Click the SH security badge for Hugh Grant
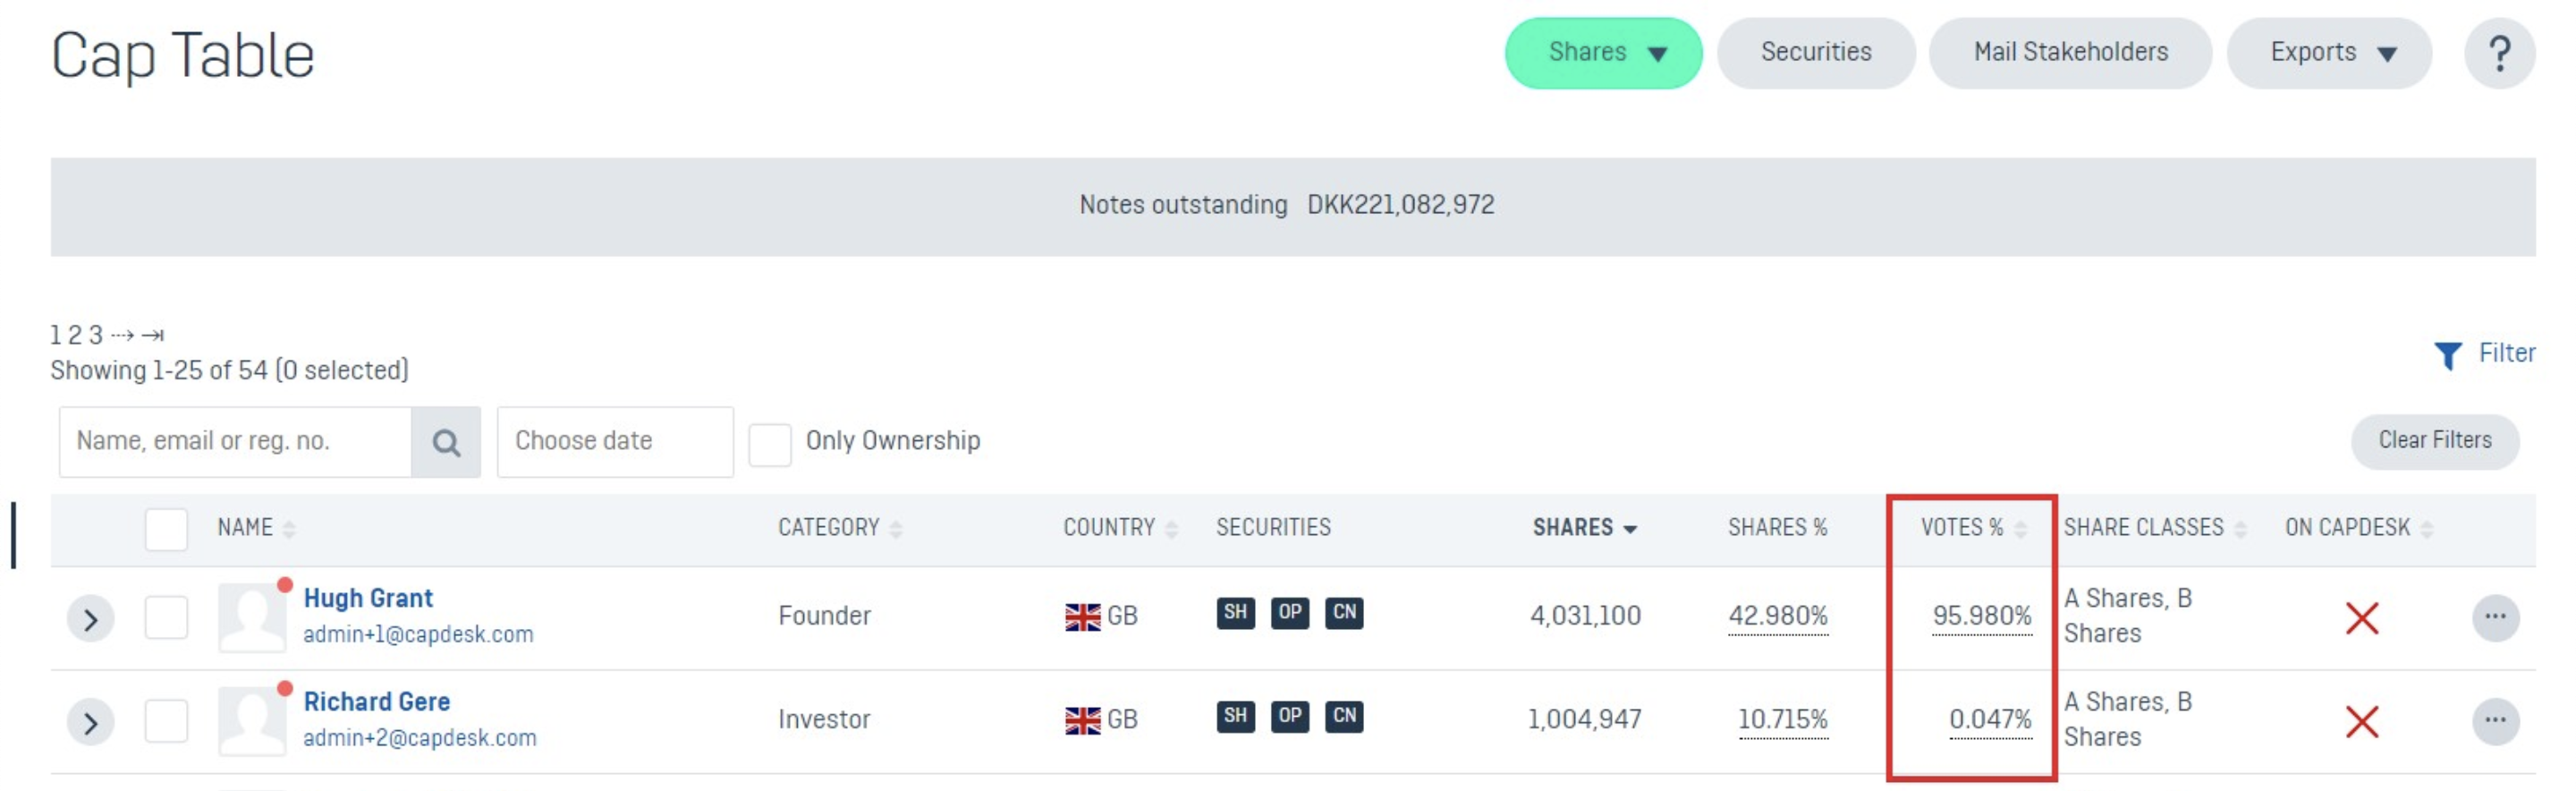2576x791 pixels. [1235, 612]
